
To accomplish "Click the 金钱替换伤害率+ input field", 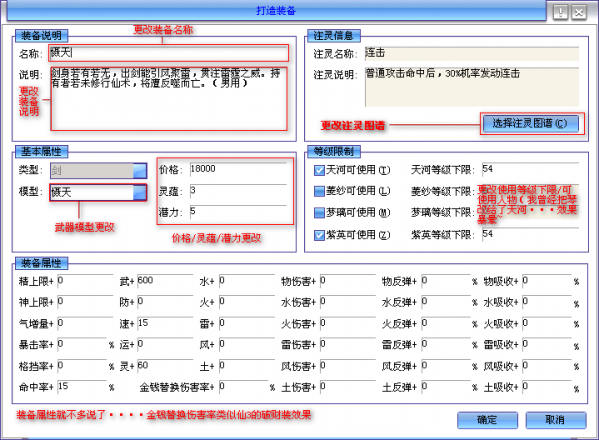I will (244, 387).
